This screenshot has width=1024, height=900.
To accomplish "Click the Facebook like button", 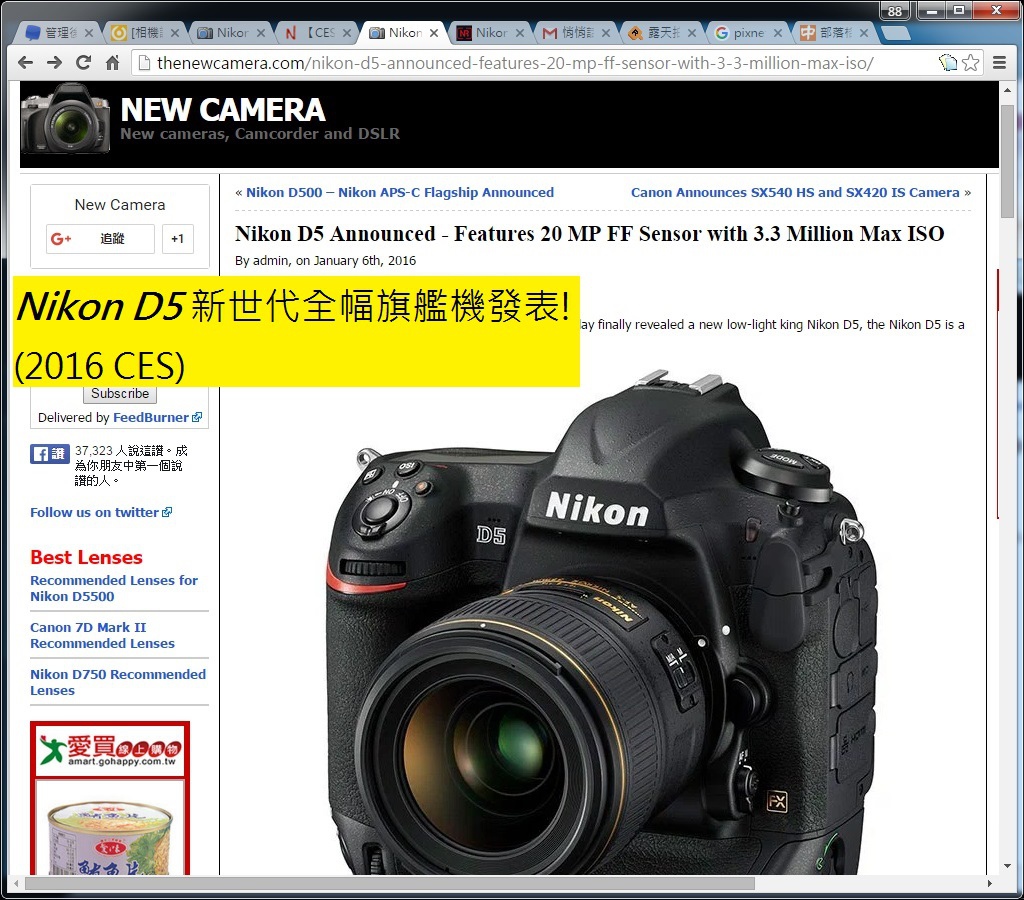I will coord(50,453).
